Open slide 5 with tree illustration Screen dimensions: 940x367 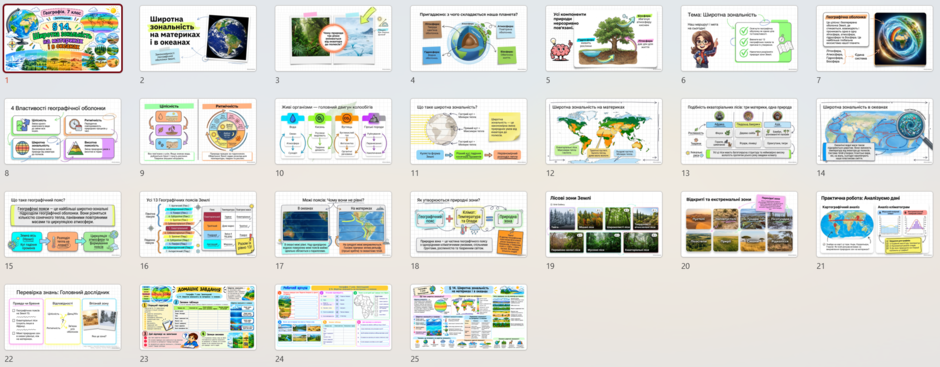point(604,38)
